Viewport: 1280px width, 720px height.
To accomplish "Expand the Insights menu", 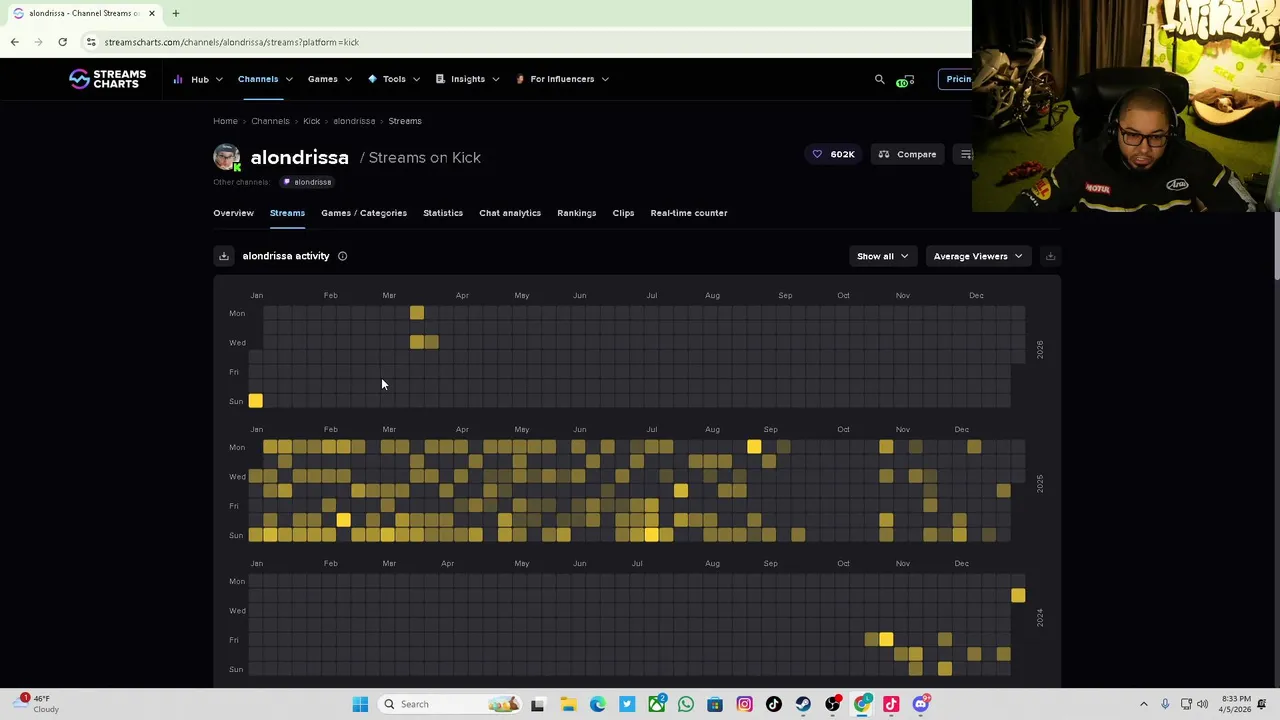I will pos(468,79).
